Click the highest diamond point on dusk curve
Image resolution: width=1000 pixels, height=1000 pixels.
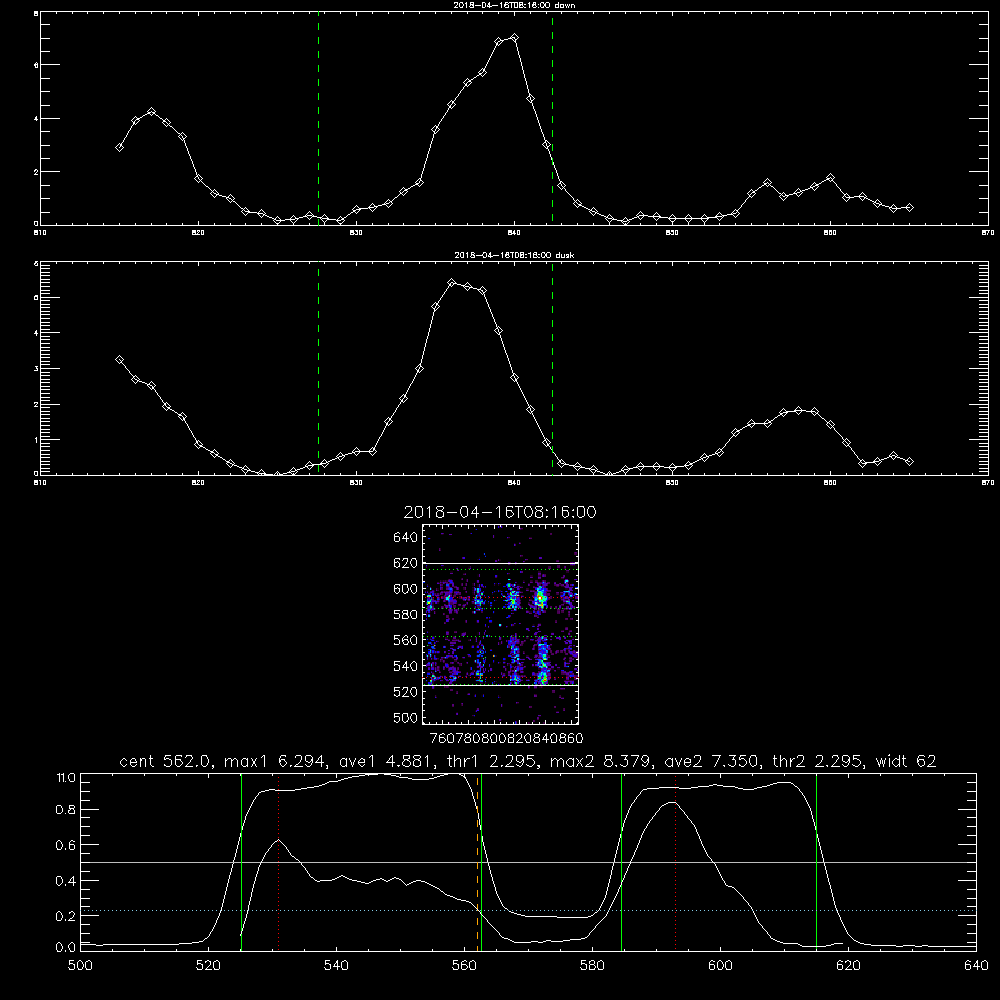pos(452,283)
